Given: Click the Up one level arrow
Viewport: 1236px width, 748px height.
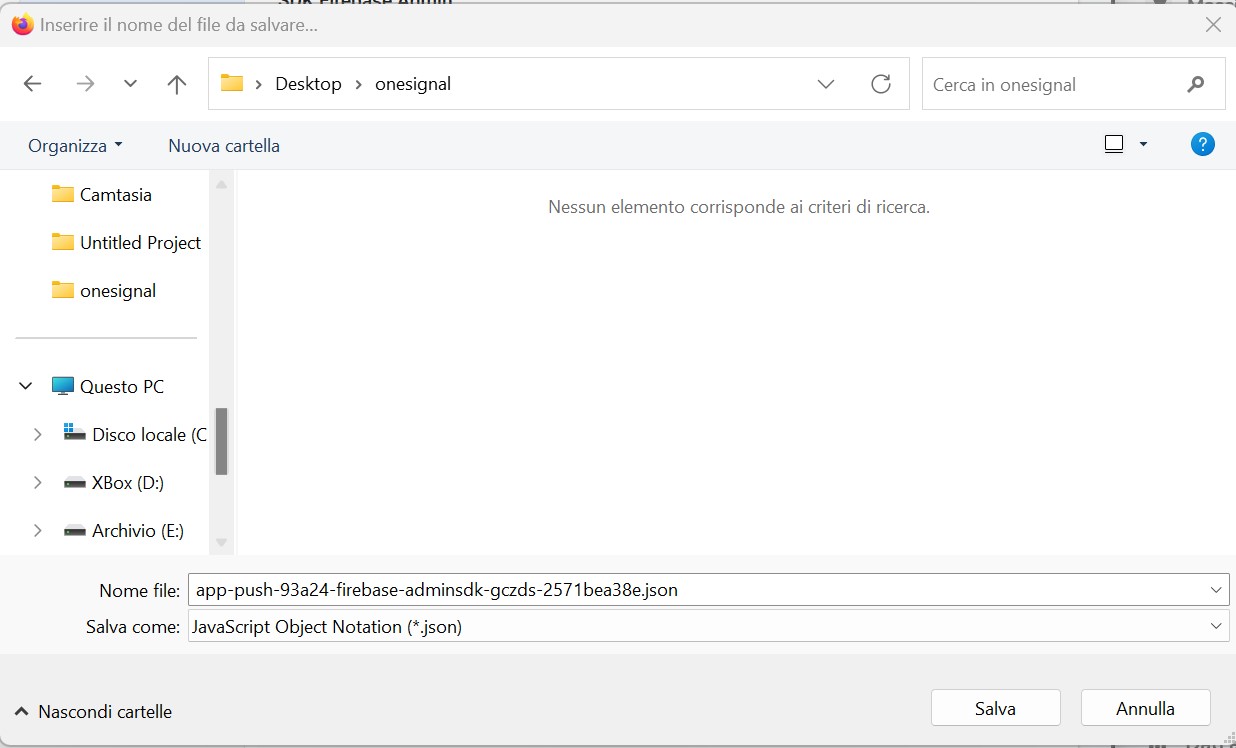Looking at the screenshot, I should coord(177,84).
